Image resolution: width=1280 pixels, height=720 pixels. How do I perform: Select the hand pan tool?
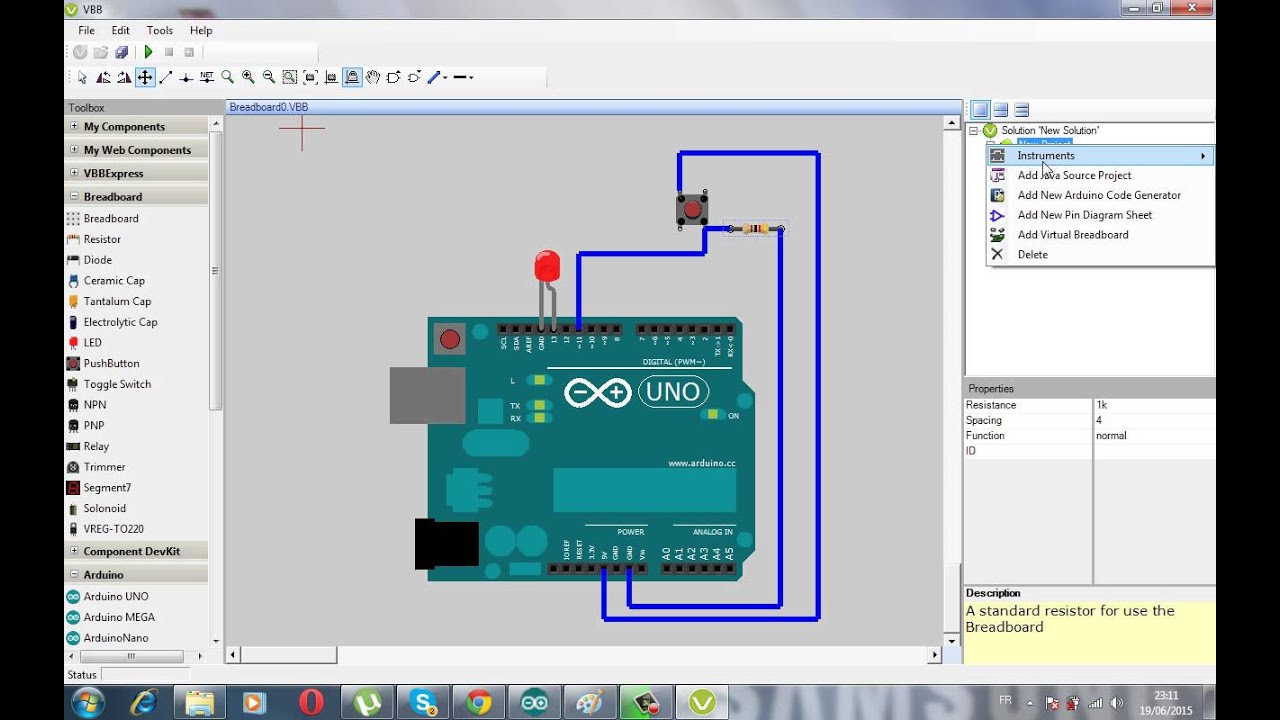click(x=373, y=77)
